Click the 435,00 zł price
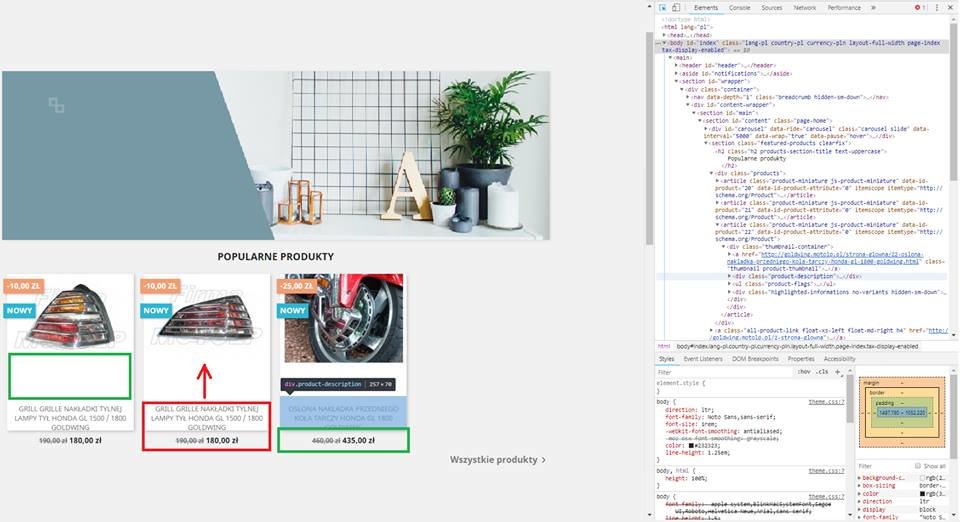The image size is (960, 522). [358, 441]
